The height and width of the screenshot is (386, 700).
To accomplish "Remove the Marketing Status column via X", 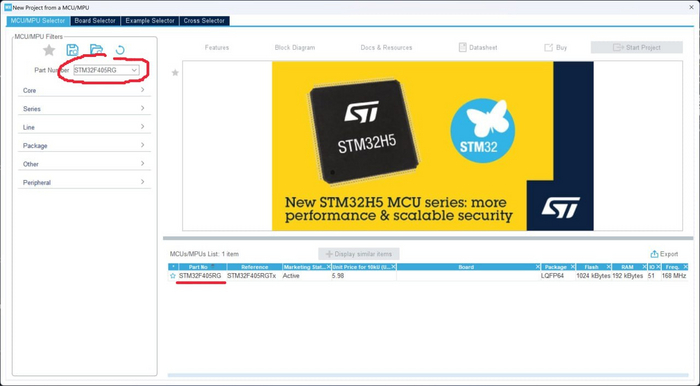I will coord(329,267).
